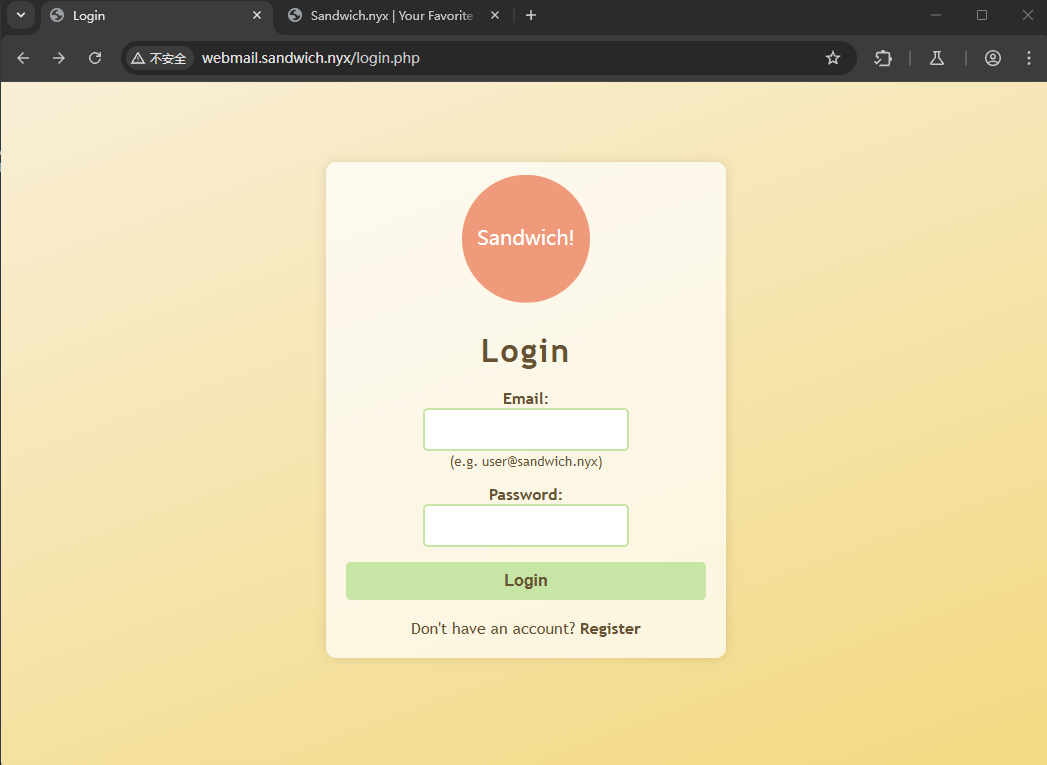The width and height of the screenshot is (1047, 765).
Task: Expand the tab search dropdown arrow
Action: pos(20,15)
